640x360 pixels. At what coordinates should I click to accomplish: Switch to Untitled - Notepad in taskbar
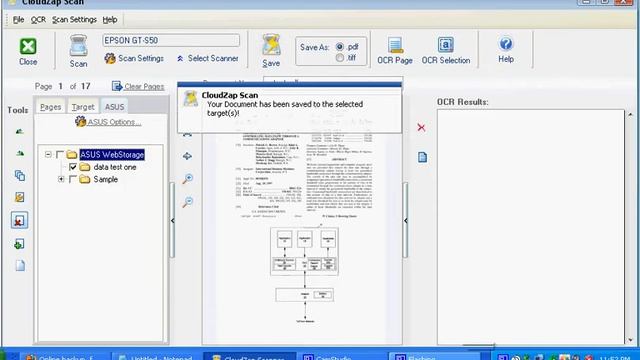[156, 356]
